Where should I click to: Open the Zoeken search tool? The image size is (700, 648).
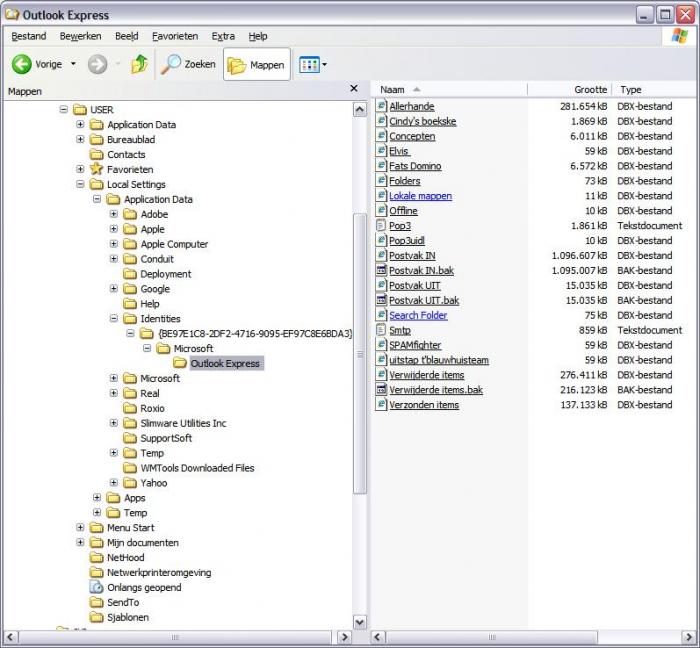click(x=188, y=64)
